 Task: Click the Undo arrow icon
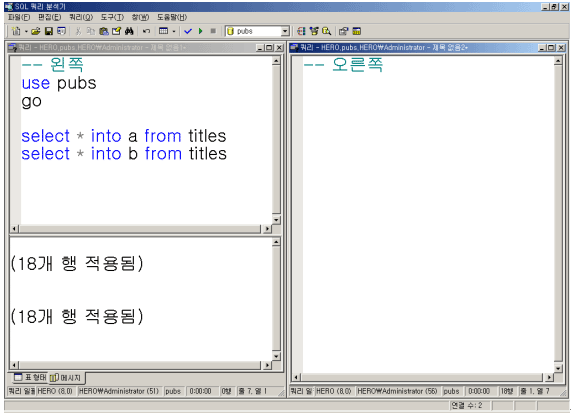coord(146,31)
